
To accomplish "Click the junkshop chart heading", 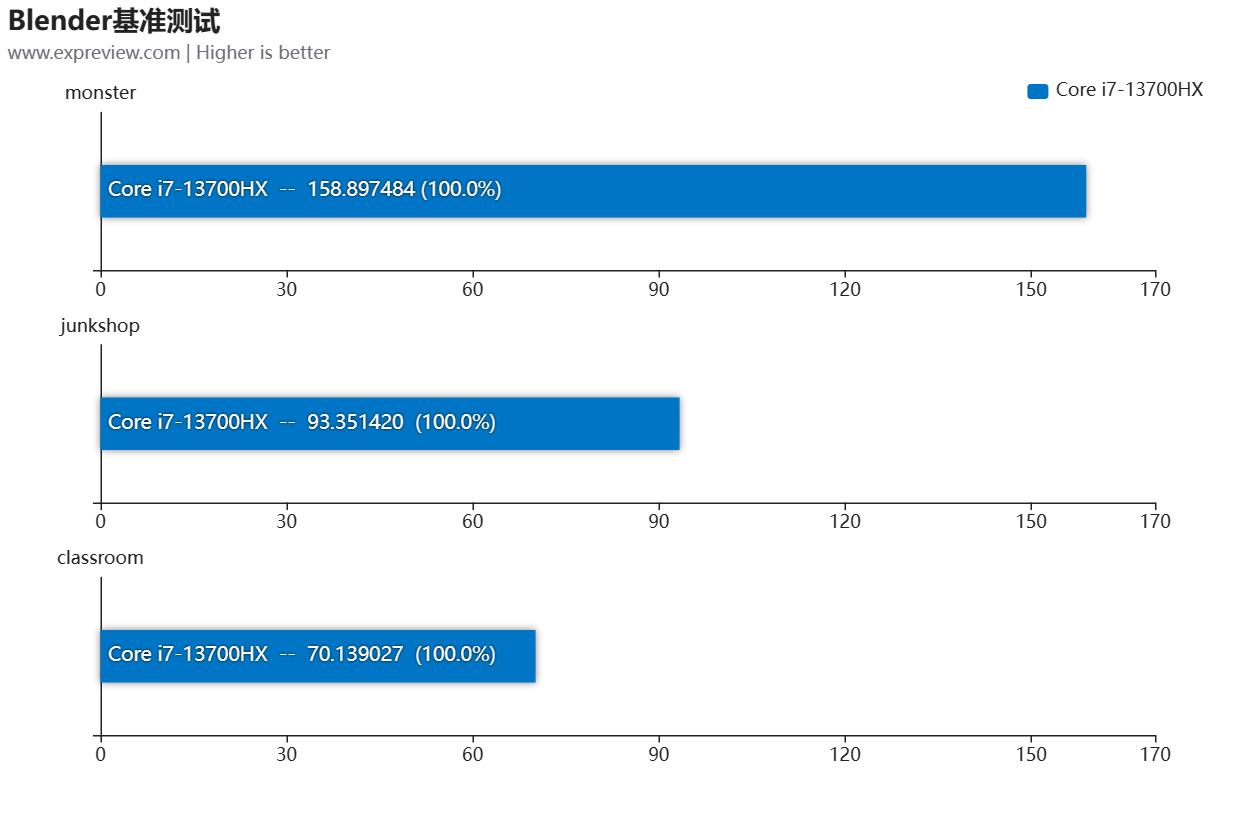I will tap(100, 326).
